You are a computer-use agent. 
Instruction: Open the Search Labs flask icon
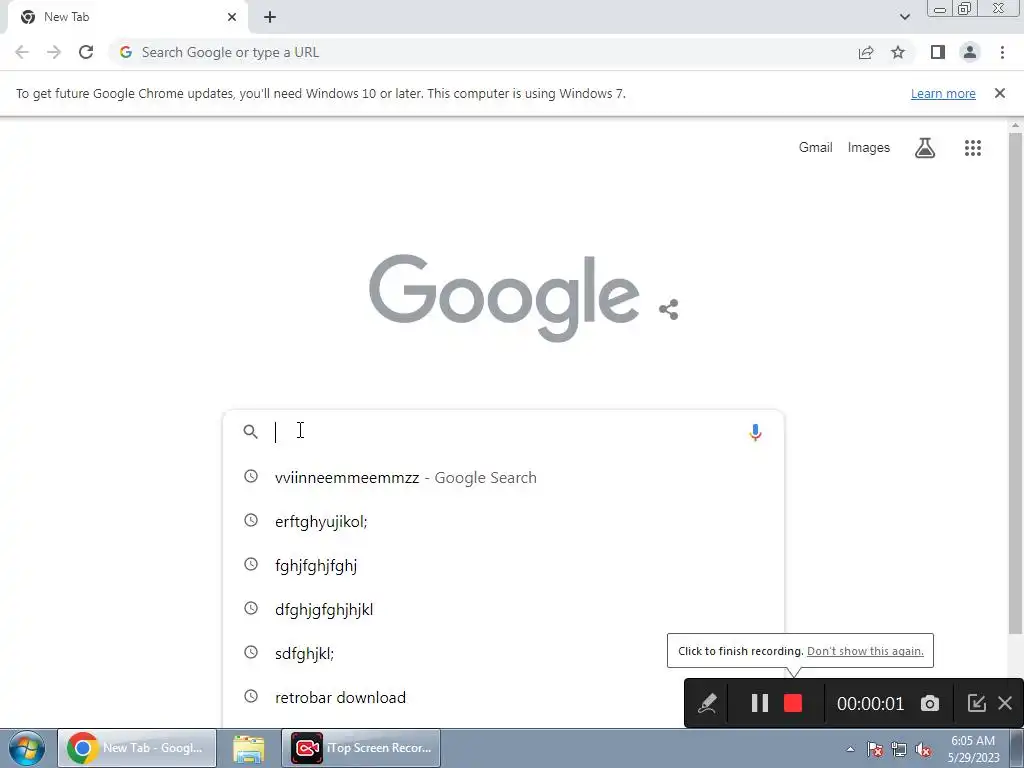click(x=925, y=148)
